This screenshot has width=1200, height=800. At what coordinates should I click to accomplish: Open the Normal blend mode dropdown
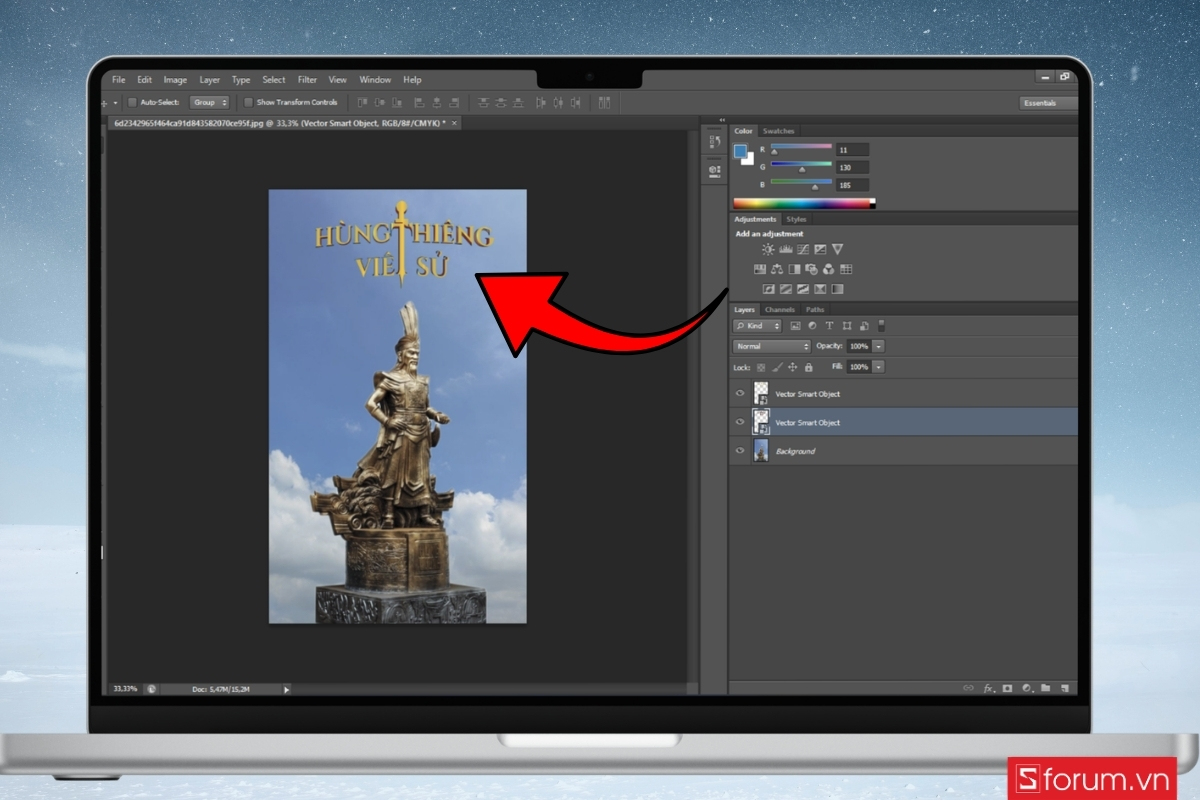[771, 346]
